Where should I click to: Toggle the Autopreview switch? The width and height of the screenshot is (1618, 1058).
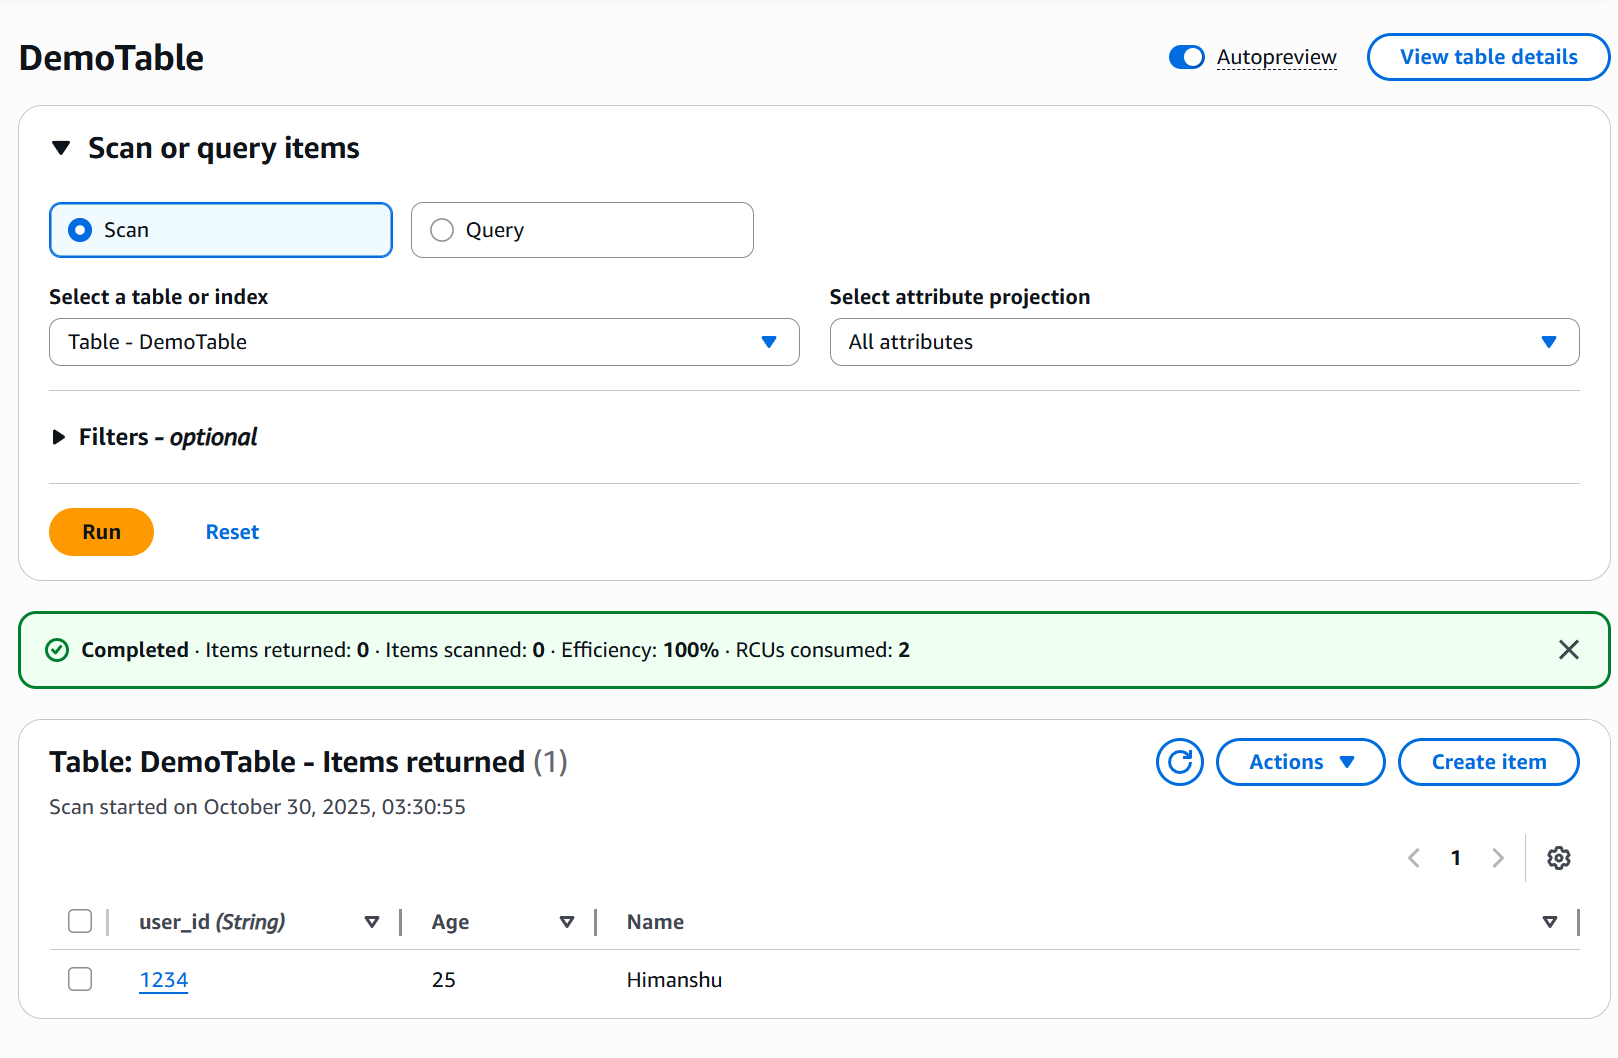pyautogui.click(x=1186, y=58)
